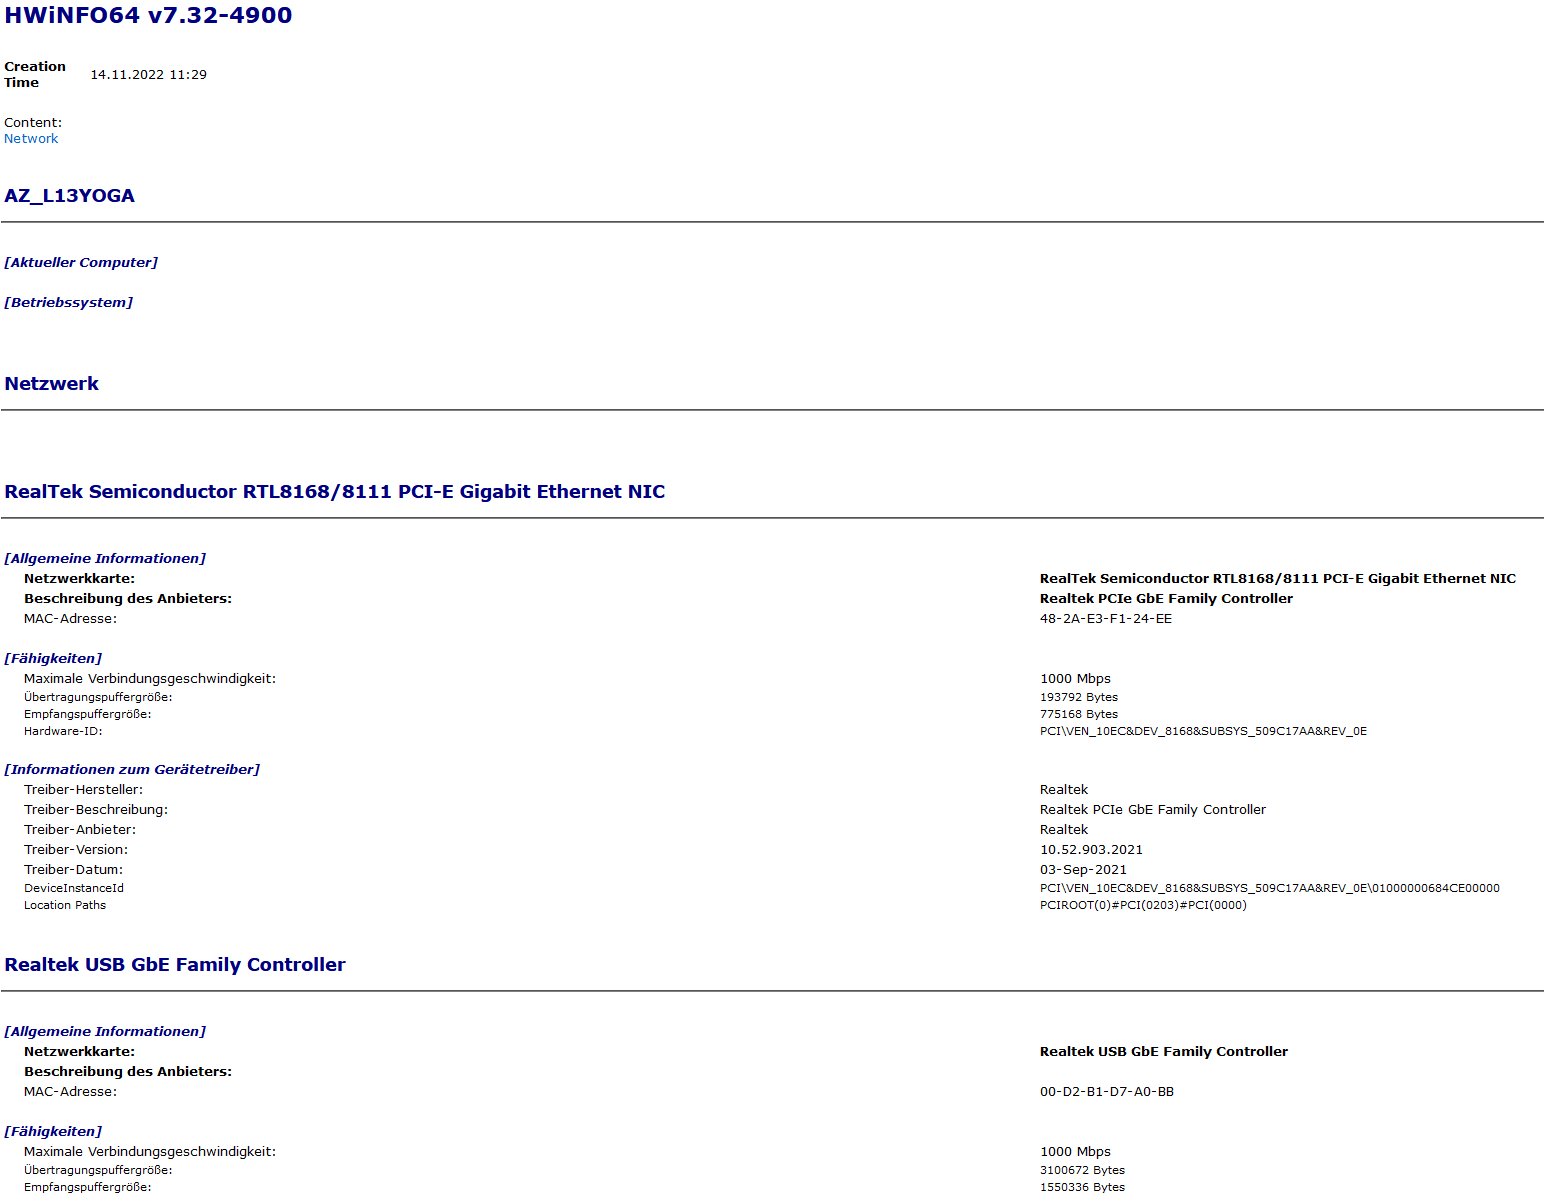1544x1203 pixels.
Task: Click receive buffer value 775168 Bytes
Action: [1079, 715]
